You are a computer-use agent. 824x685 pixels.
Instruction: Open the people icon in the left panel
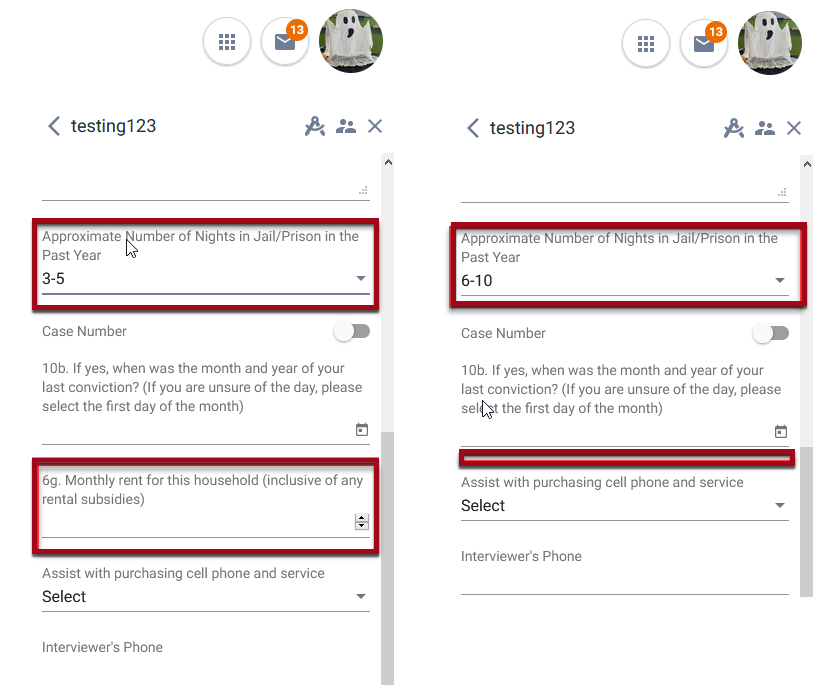point(346,126)
